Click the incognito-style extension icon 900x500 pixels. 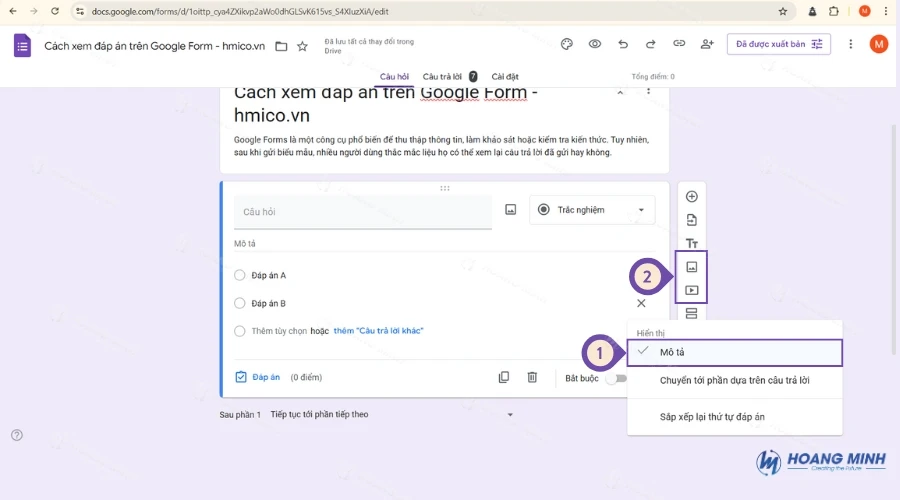(812, 11)
